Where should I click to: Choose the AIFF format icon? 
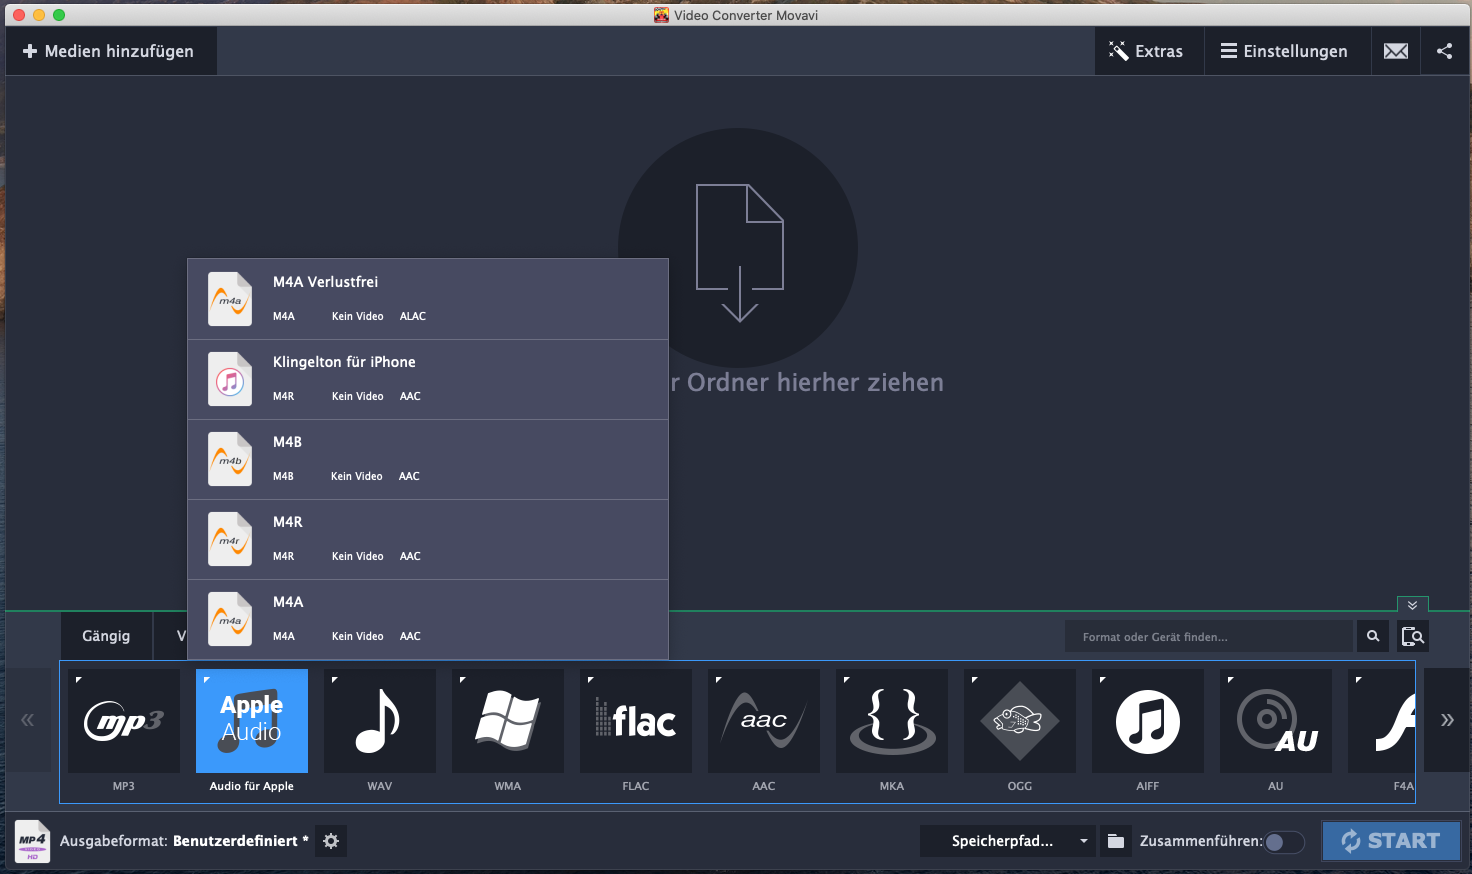click(x=1148, y=721)
